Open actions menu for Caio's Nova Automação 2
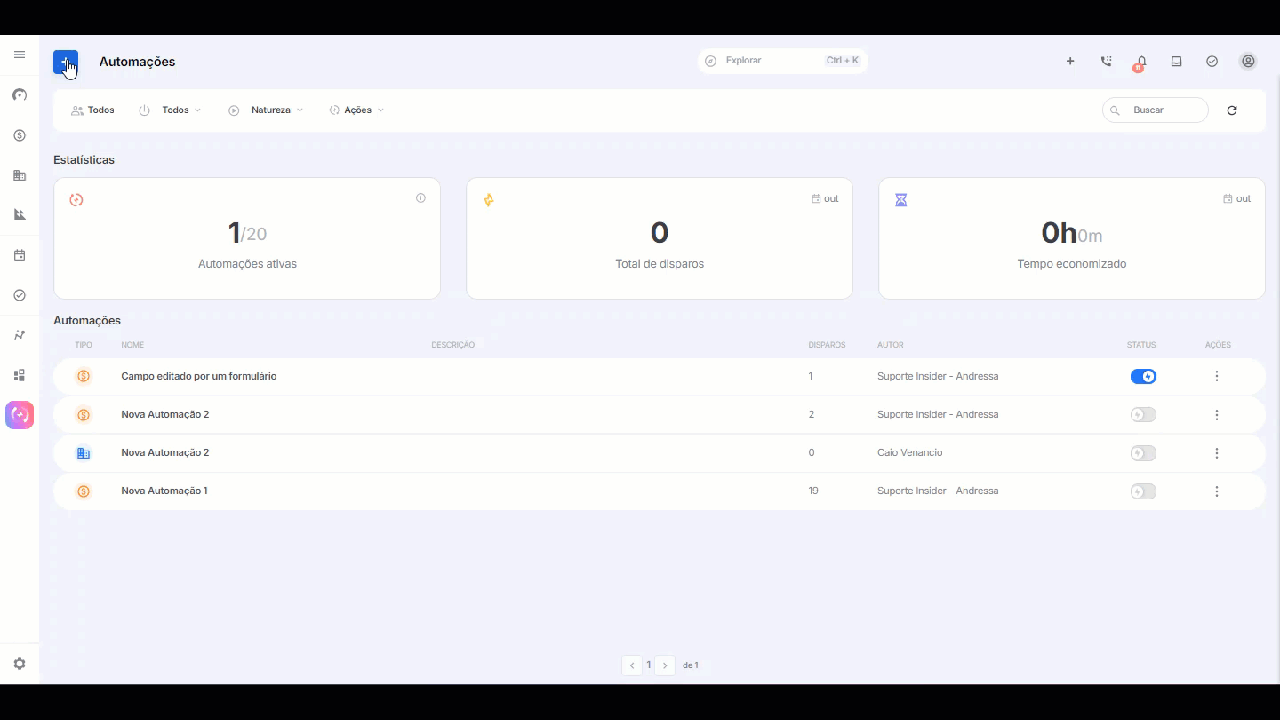 click(x=1217, y=453)
